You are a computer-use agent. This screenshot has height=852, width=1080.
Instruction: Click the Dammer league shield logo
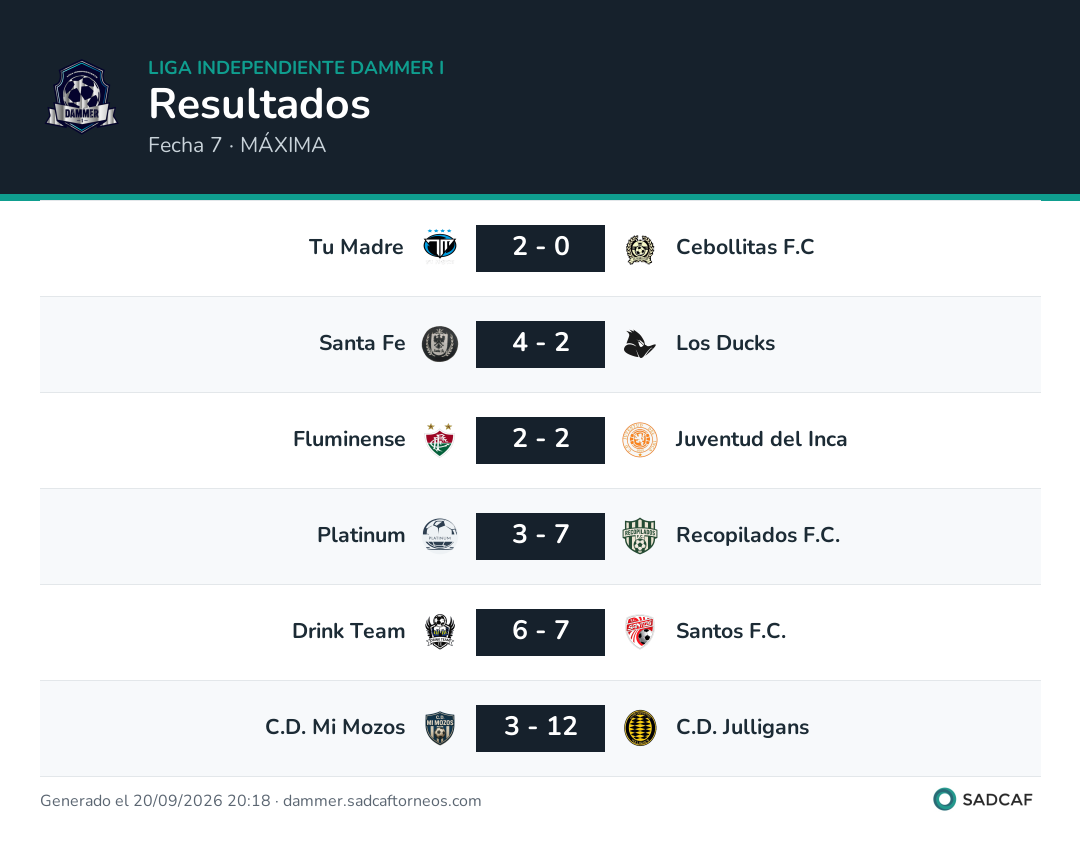pyautogui.click(x=82, y=96)
